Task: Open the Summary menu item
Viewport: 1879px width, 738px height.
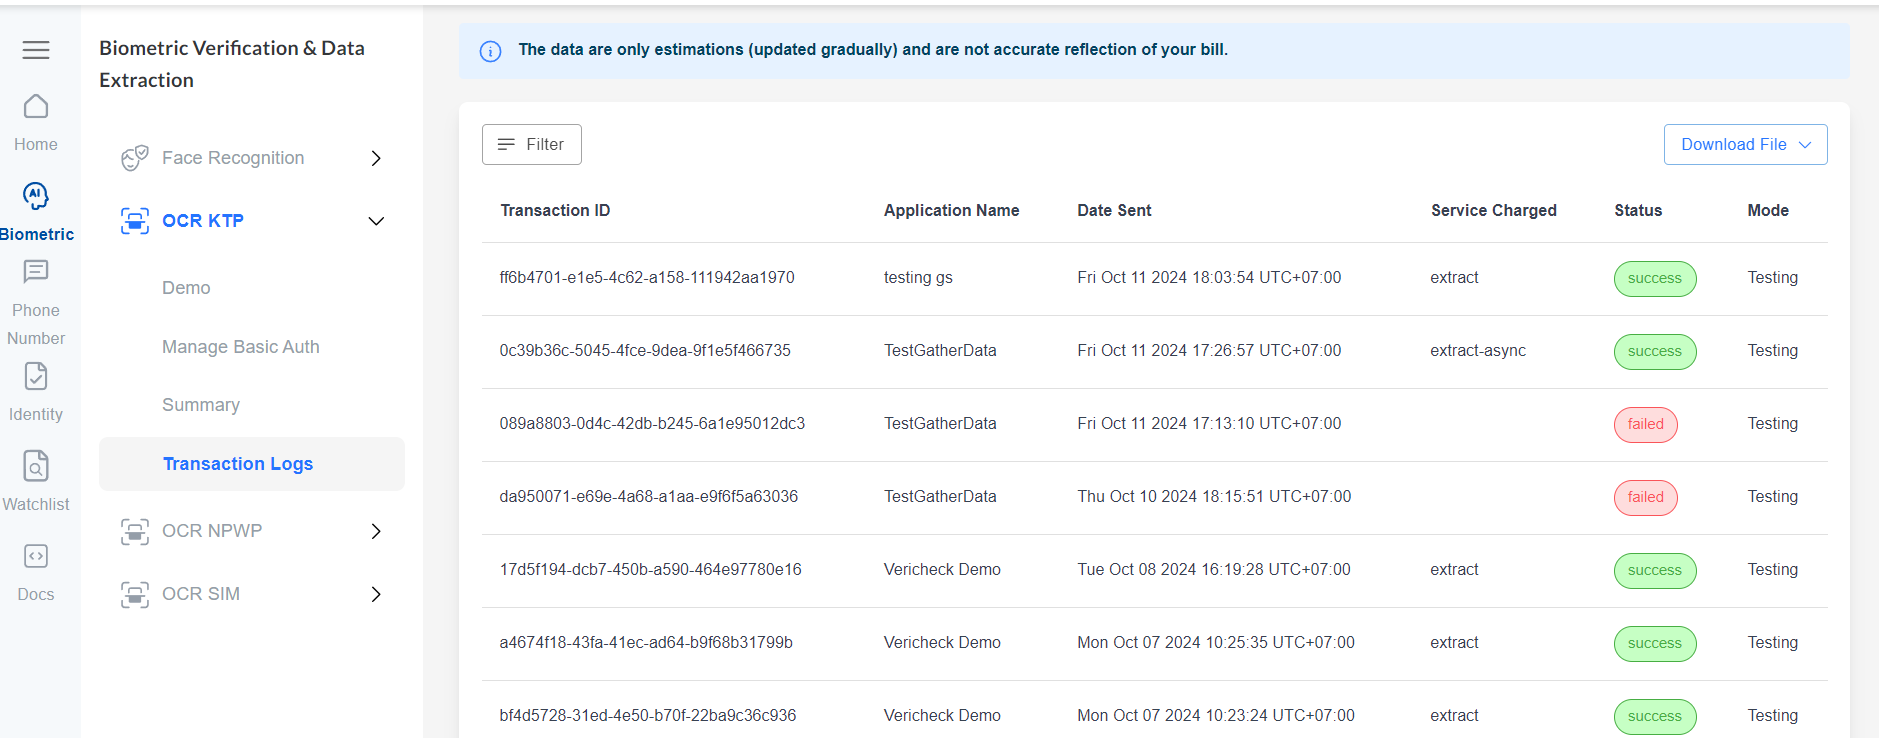Action: (x=201, y=405)
